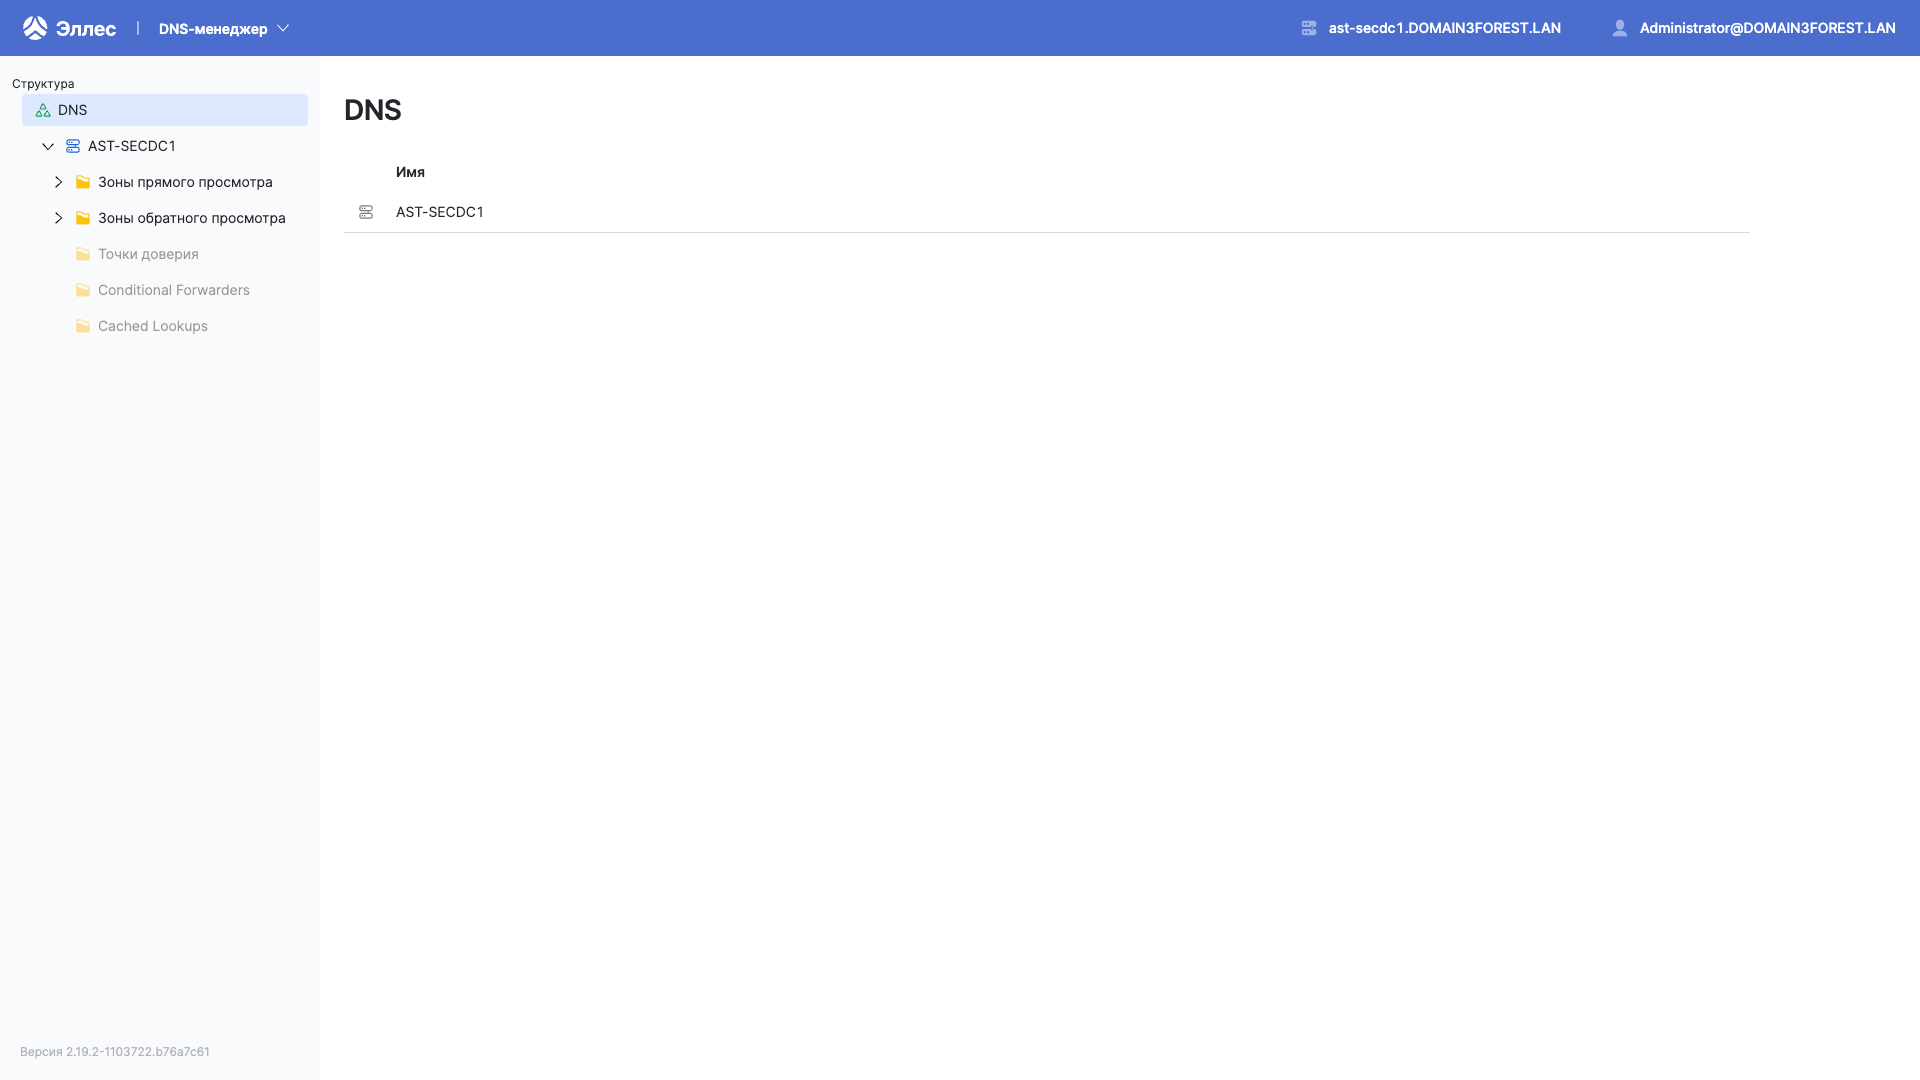Click the user icon in the top bar
1920x1080 pixels.
point(1619,28)
